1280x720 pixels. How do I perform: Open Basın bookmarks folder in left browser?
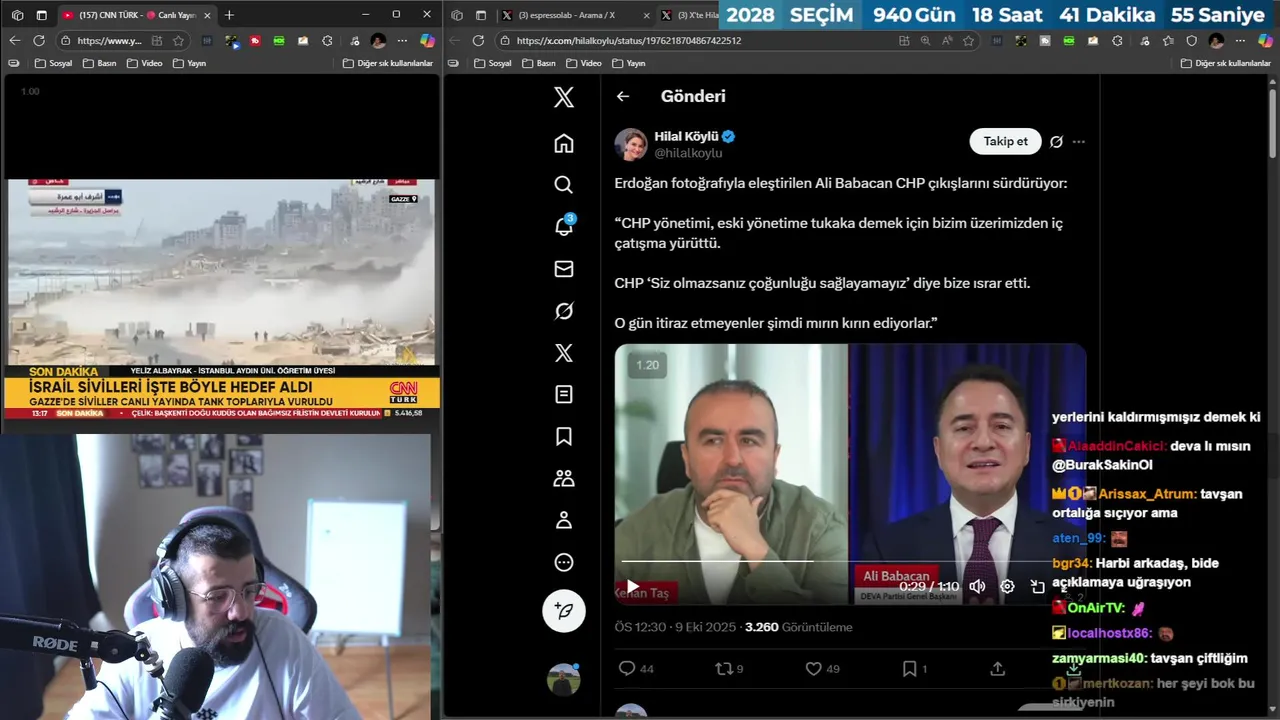click(99, 63)
